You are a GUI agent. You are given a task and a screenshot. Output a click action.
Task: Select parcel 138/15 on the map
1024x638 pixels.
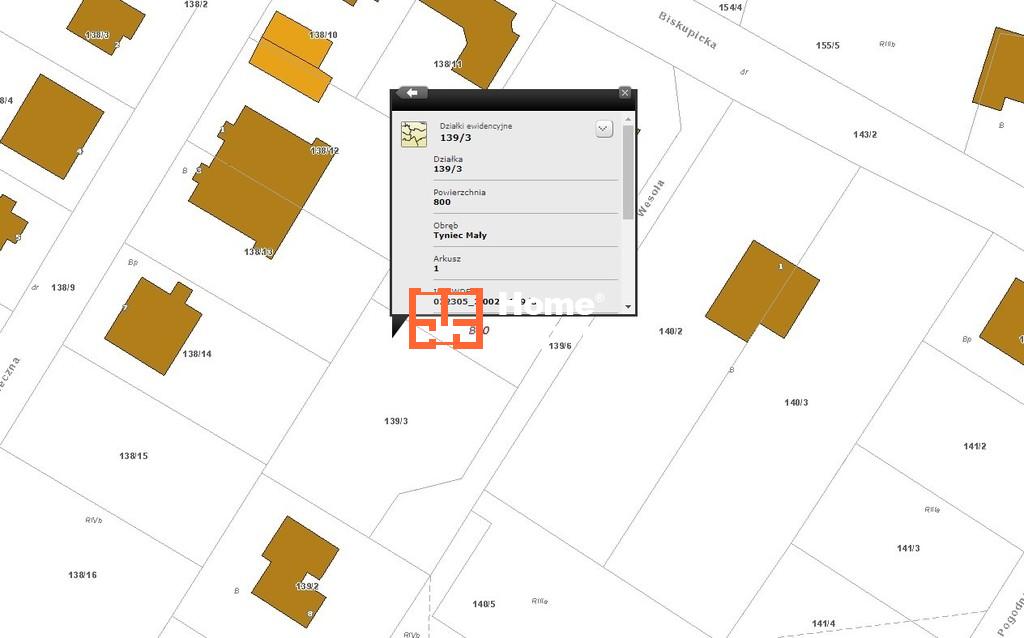[133, 456]
